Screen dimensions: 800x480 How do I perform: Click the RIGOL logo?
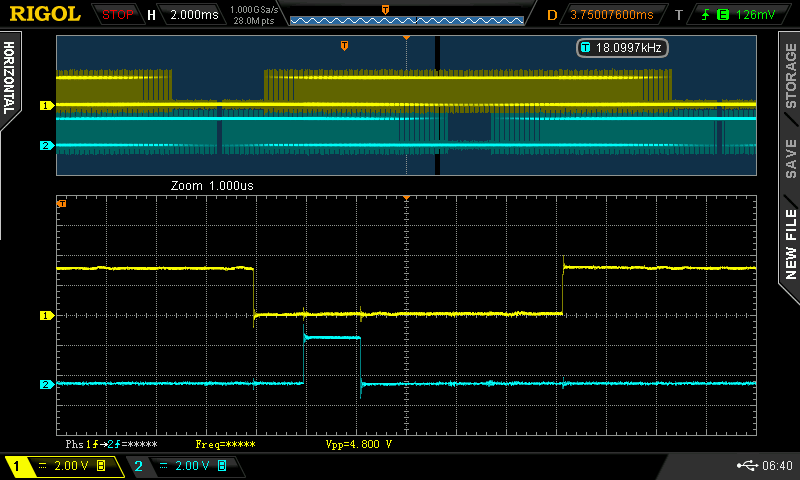pos(44,14)
